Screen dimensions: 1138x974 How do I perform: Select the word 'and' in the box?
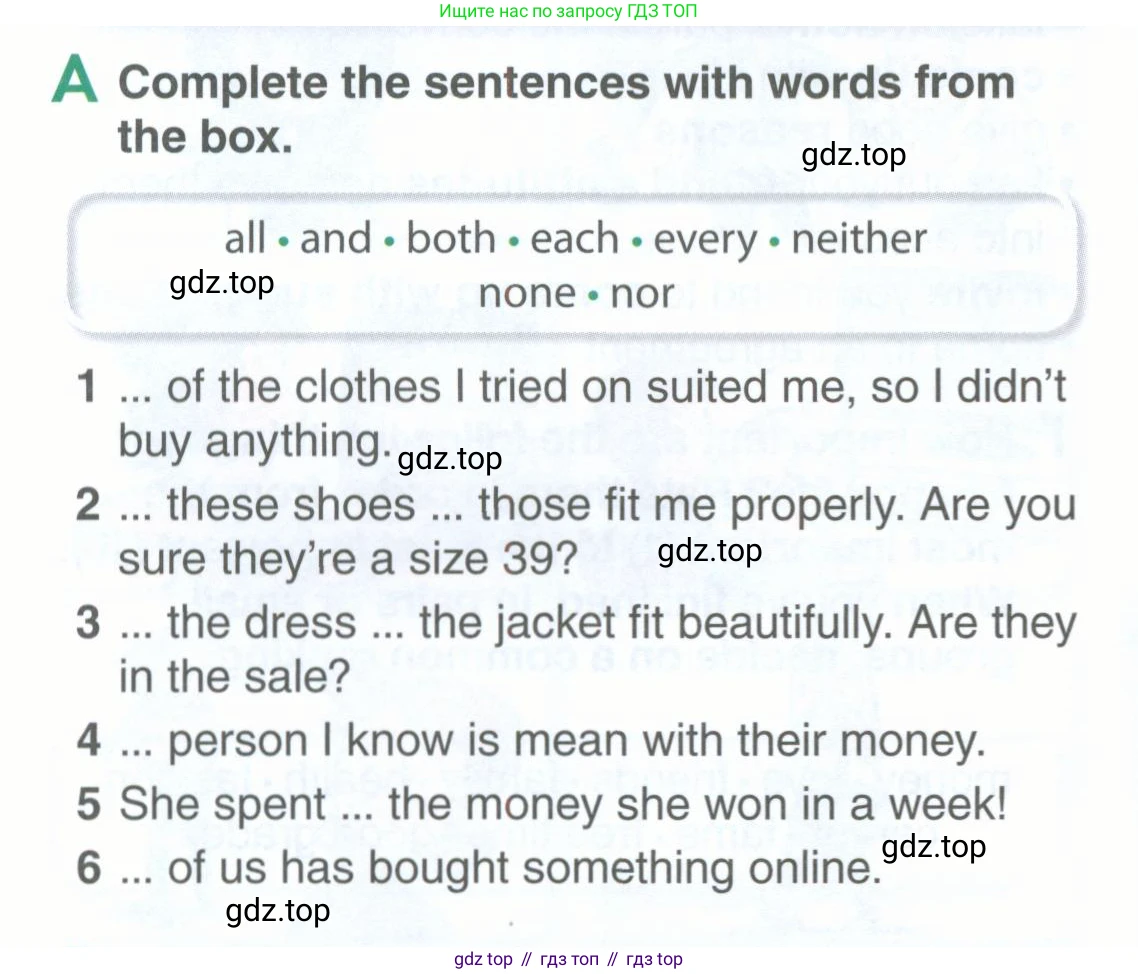[336, 238]
